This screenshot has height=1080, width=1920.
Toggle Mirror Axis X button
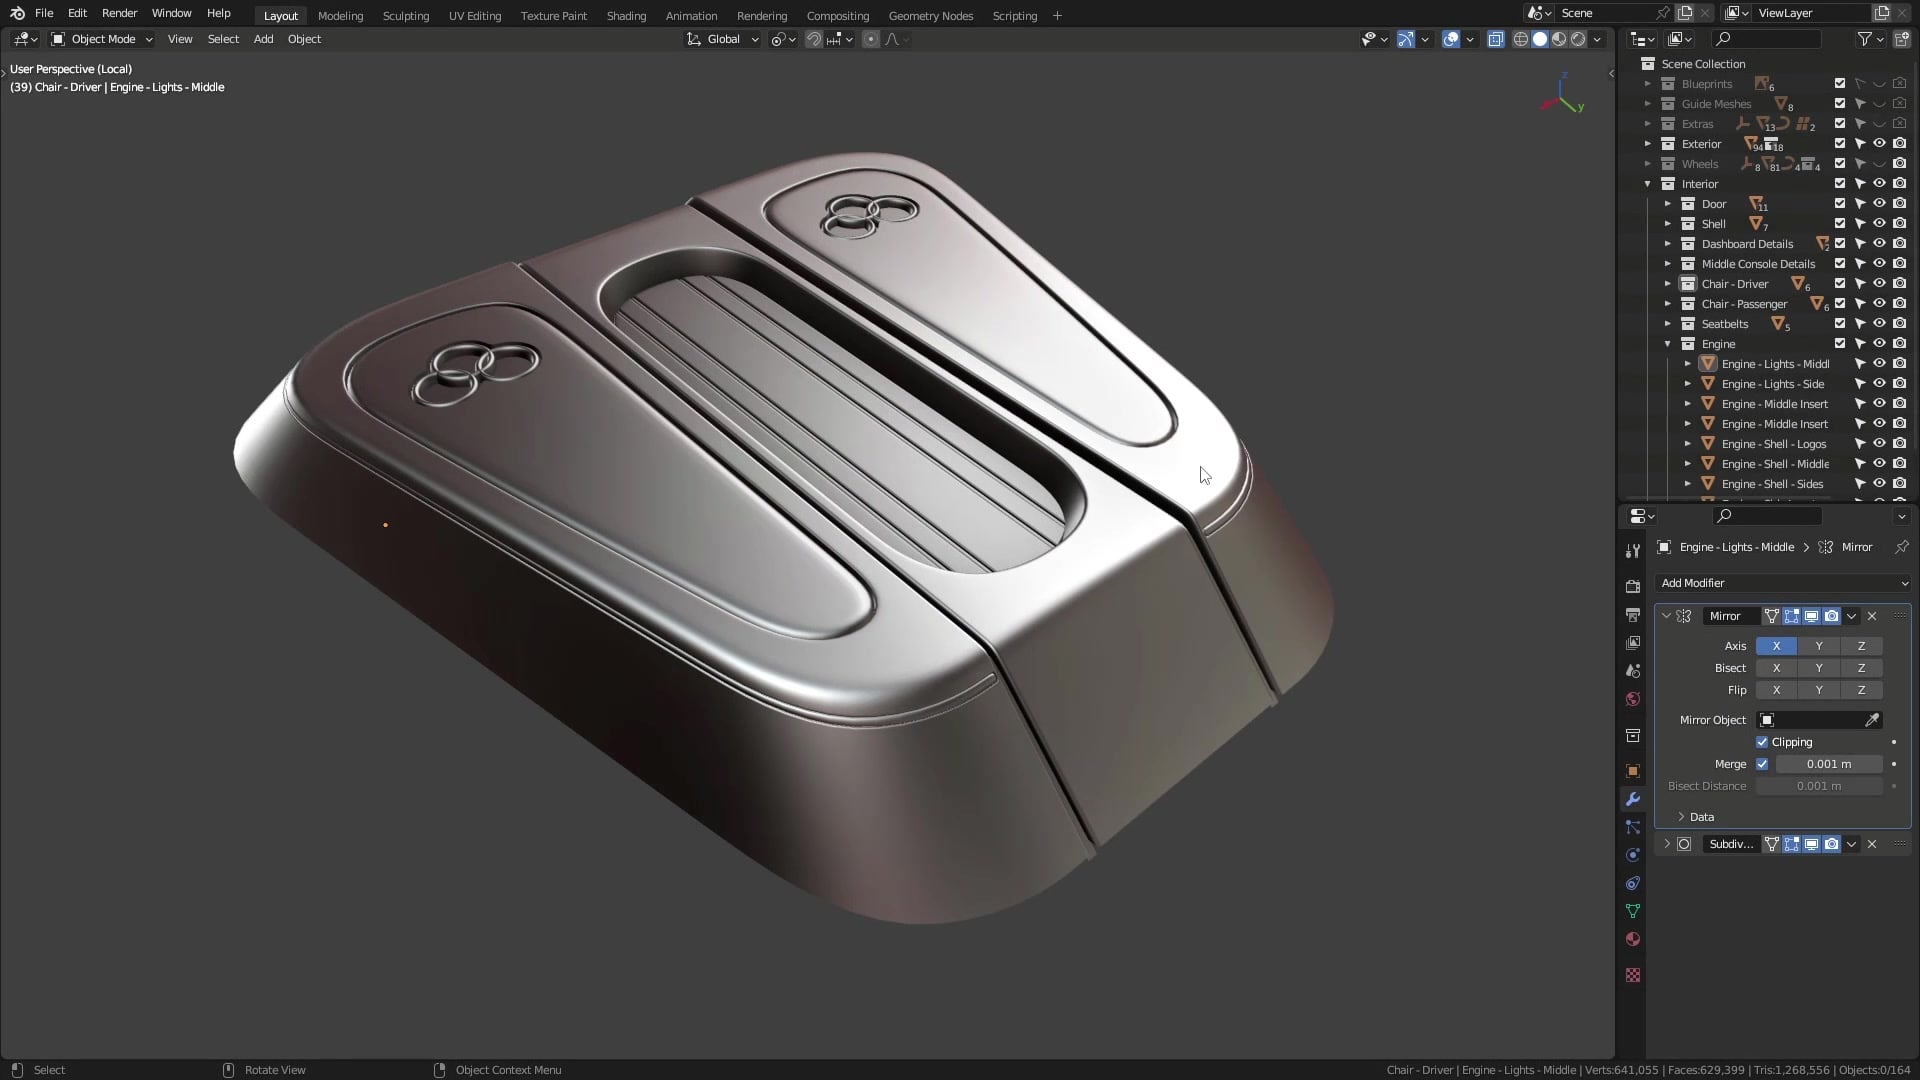coord(1776,646)
